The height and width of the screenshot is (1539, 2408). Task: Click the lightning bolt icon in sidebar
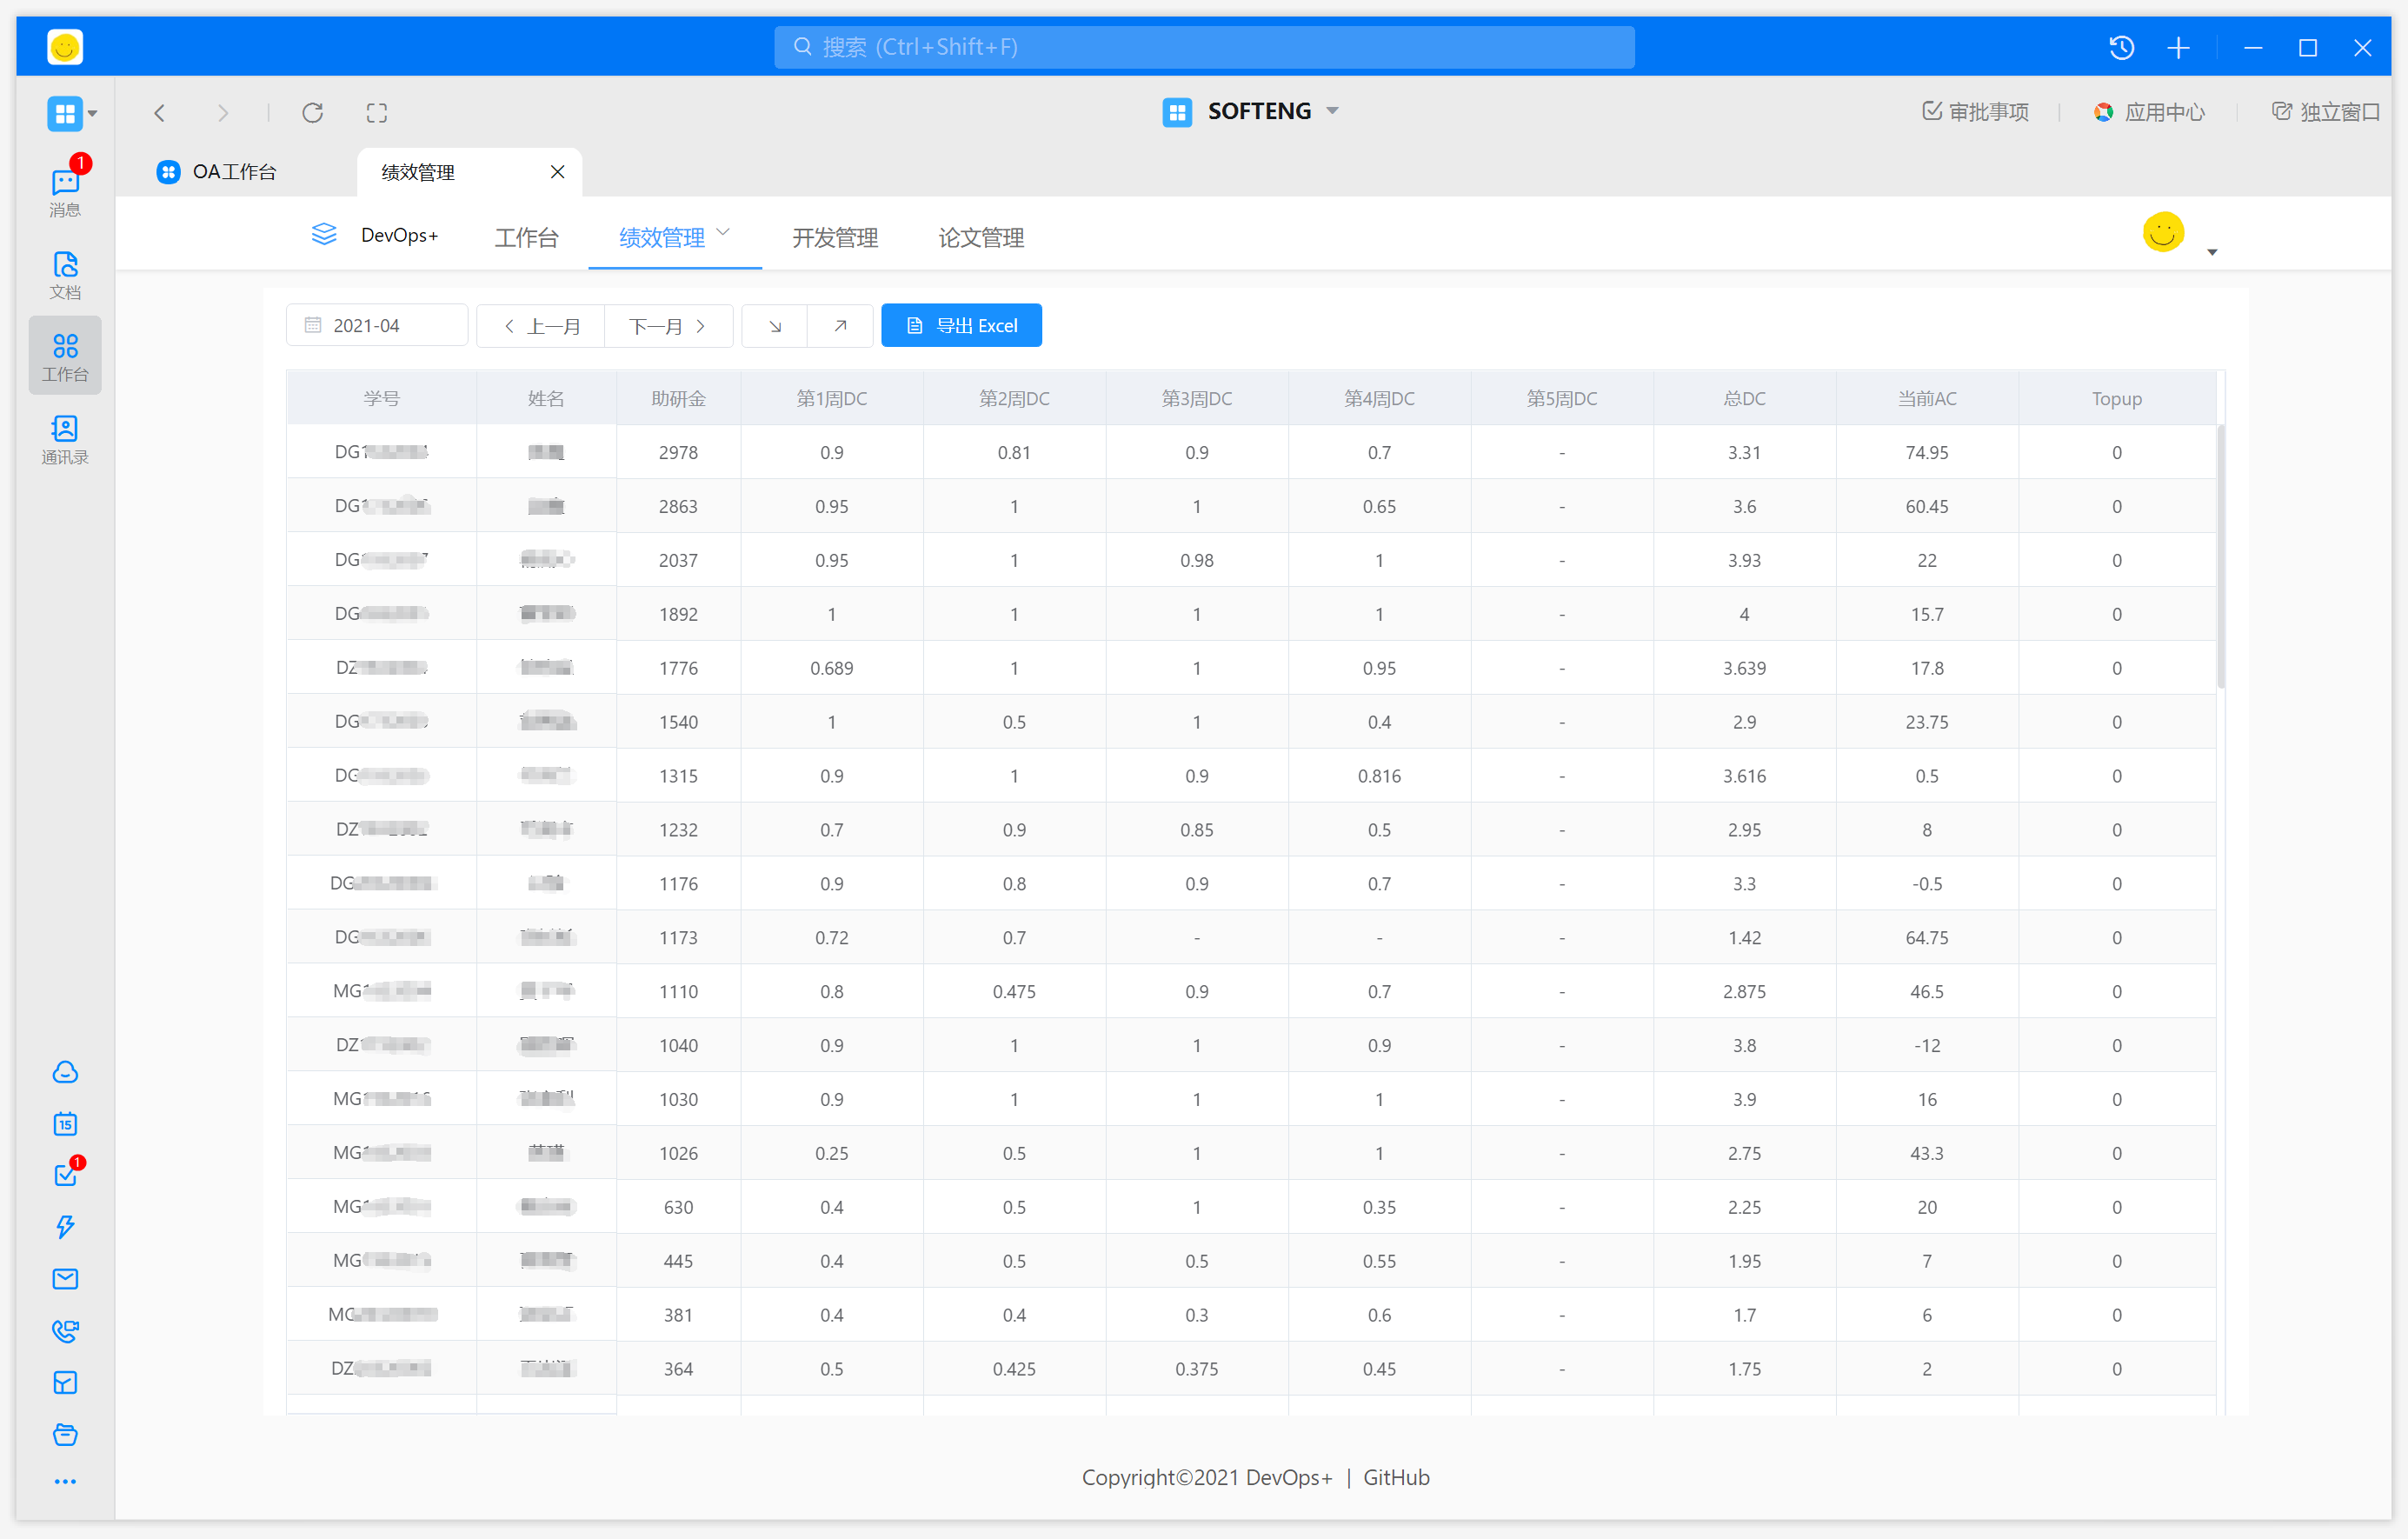click(65, 1226)
